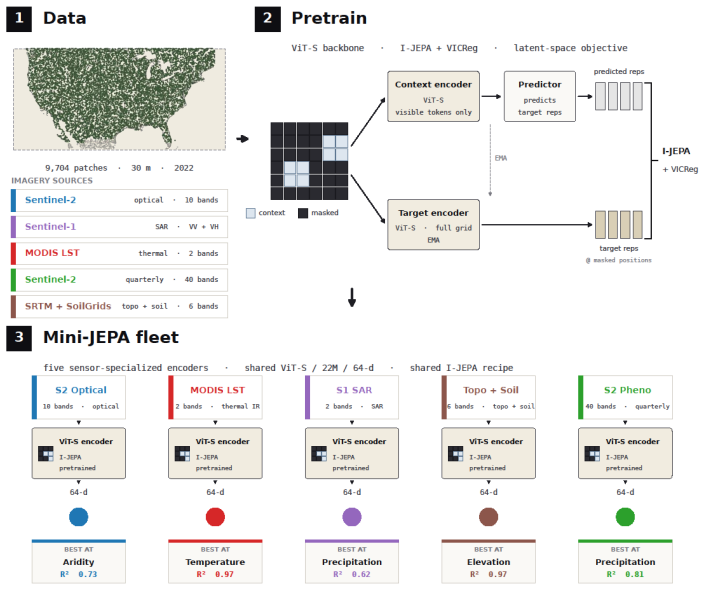This screenshot has height=590, width=705.
Task: Click the masked grid icon in S1 SAR encoder
Action: [319, 453]
